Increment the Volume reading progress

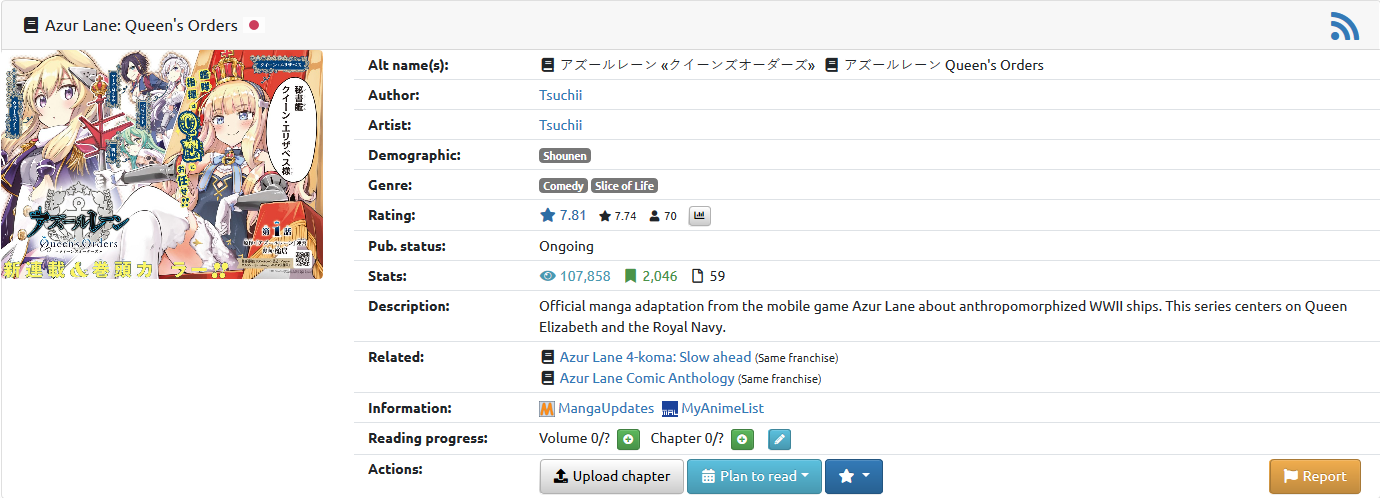pyautogui.click(x=628, y=439)
